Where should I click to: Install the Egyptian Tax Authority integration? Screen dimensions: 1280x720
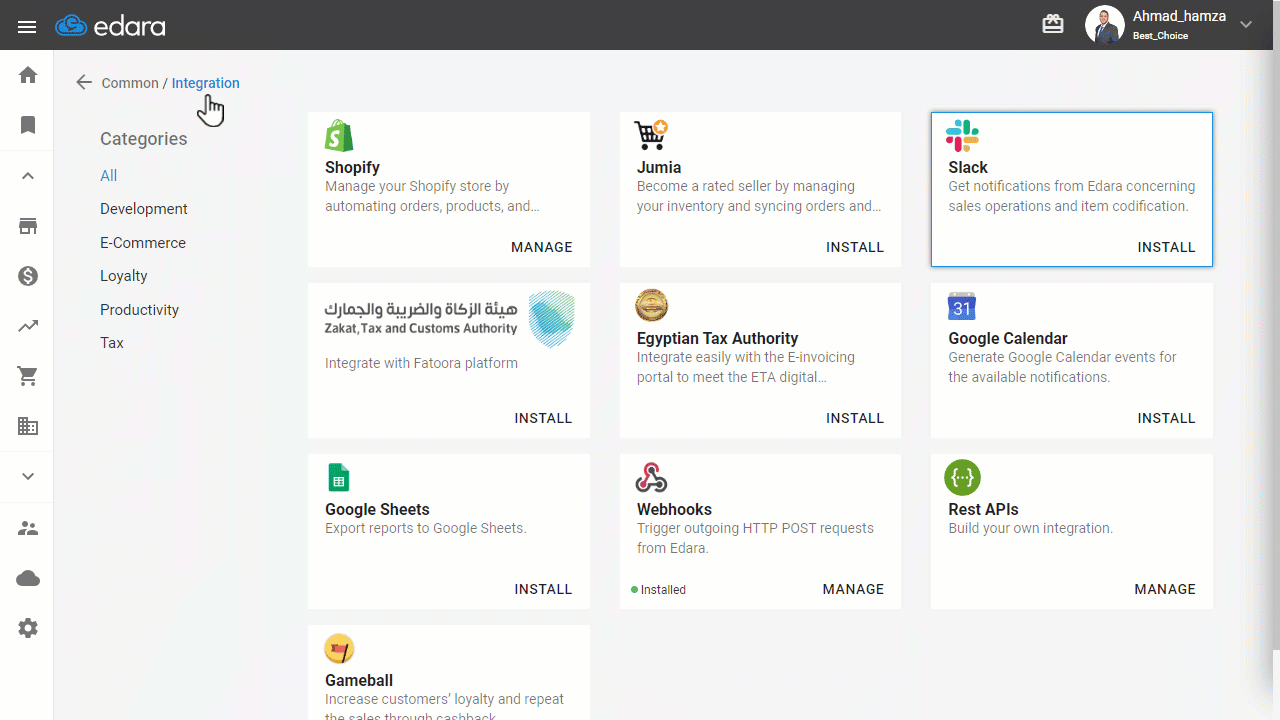point(855,418)
